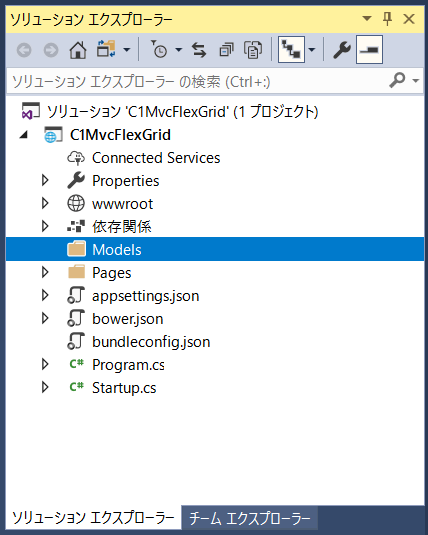Viewport: 428px width, 535px height.
Task: Click the appsettings.json file icon
Action: coord(76,295)
